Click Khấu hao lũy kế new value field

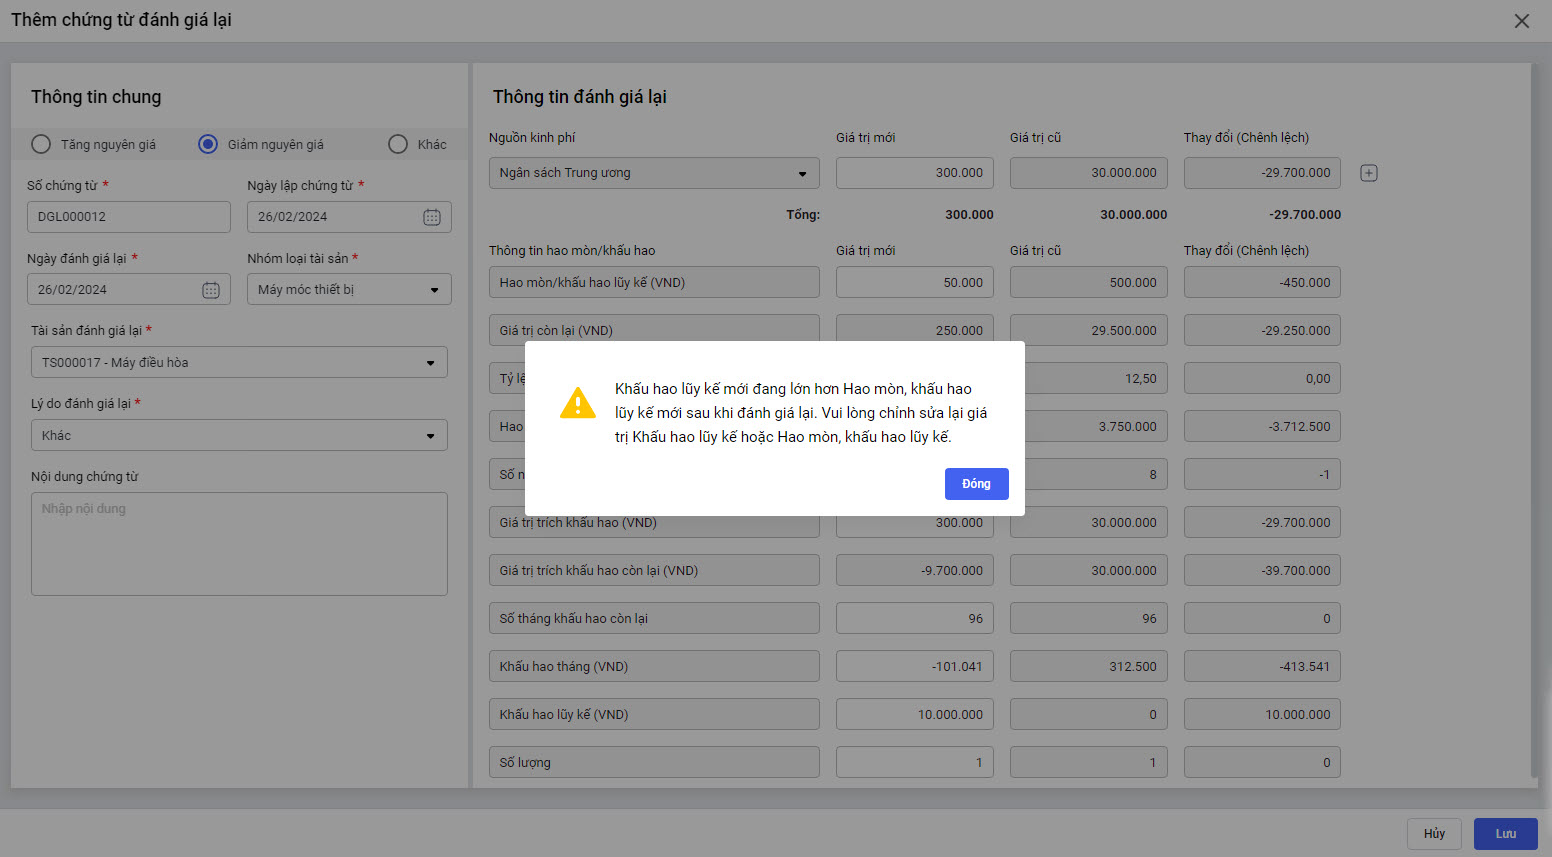click(x=914, y=715)
